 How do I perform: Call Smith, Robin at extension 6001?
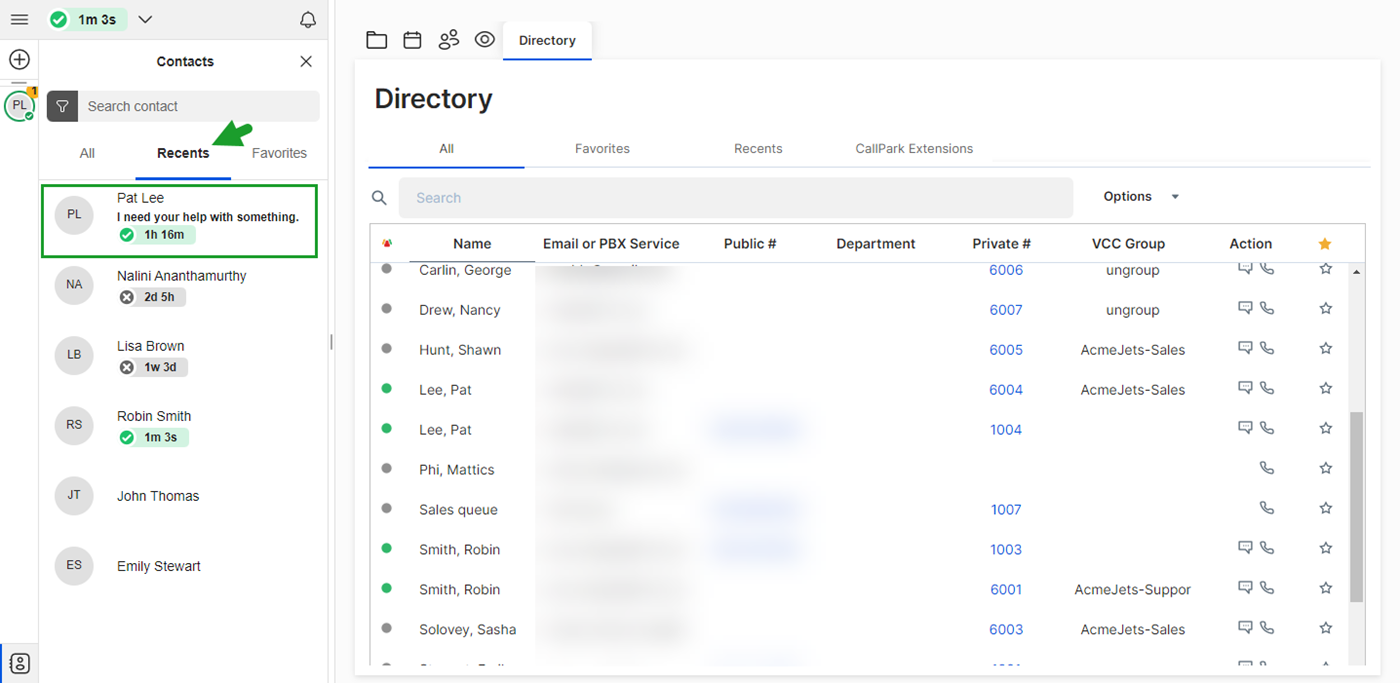tap(1267, 589)
